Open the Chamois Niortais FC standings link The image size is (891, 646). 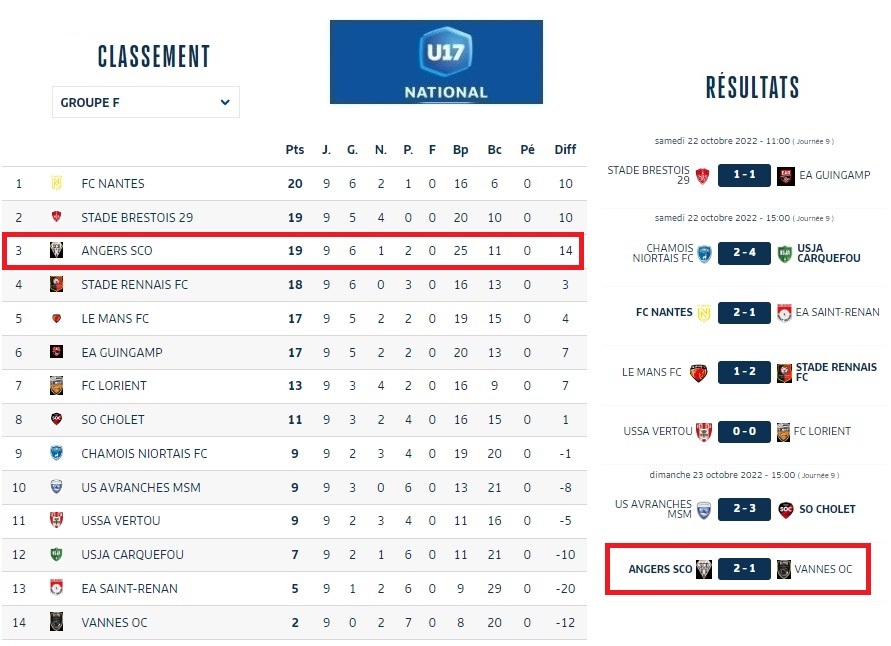[x=144, y=454]
